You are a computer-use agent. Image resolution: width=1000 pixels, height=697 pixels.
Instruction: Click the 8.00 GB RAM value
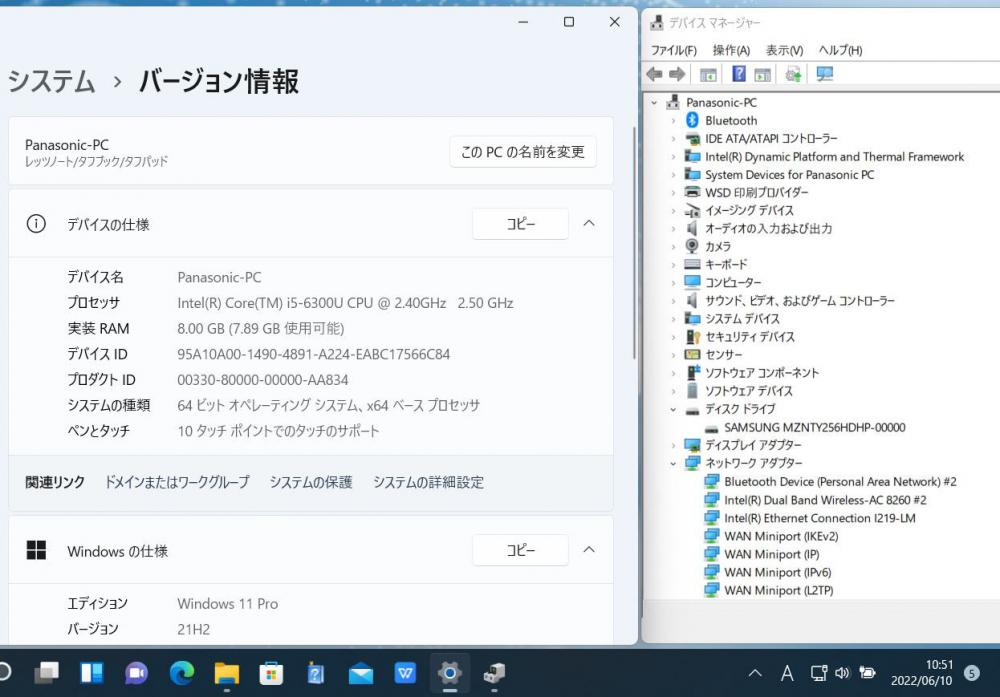click(261, 328)
